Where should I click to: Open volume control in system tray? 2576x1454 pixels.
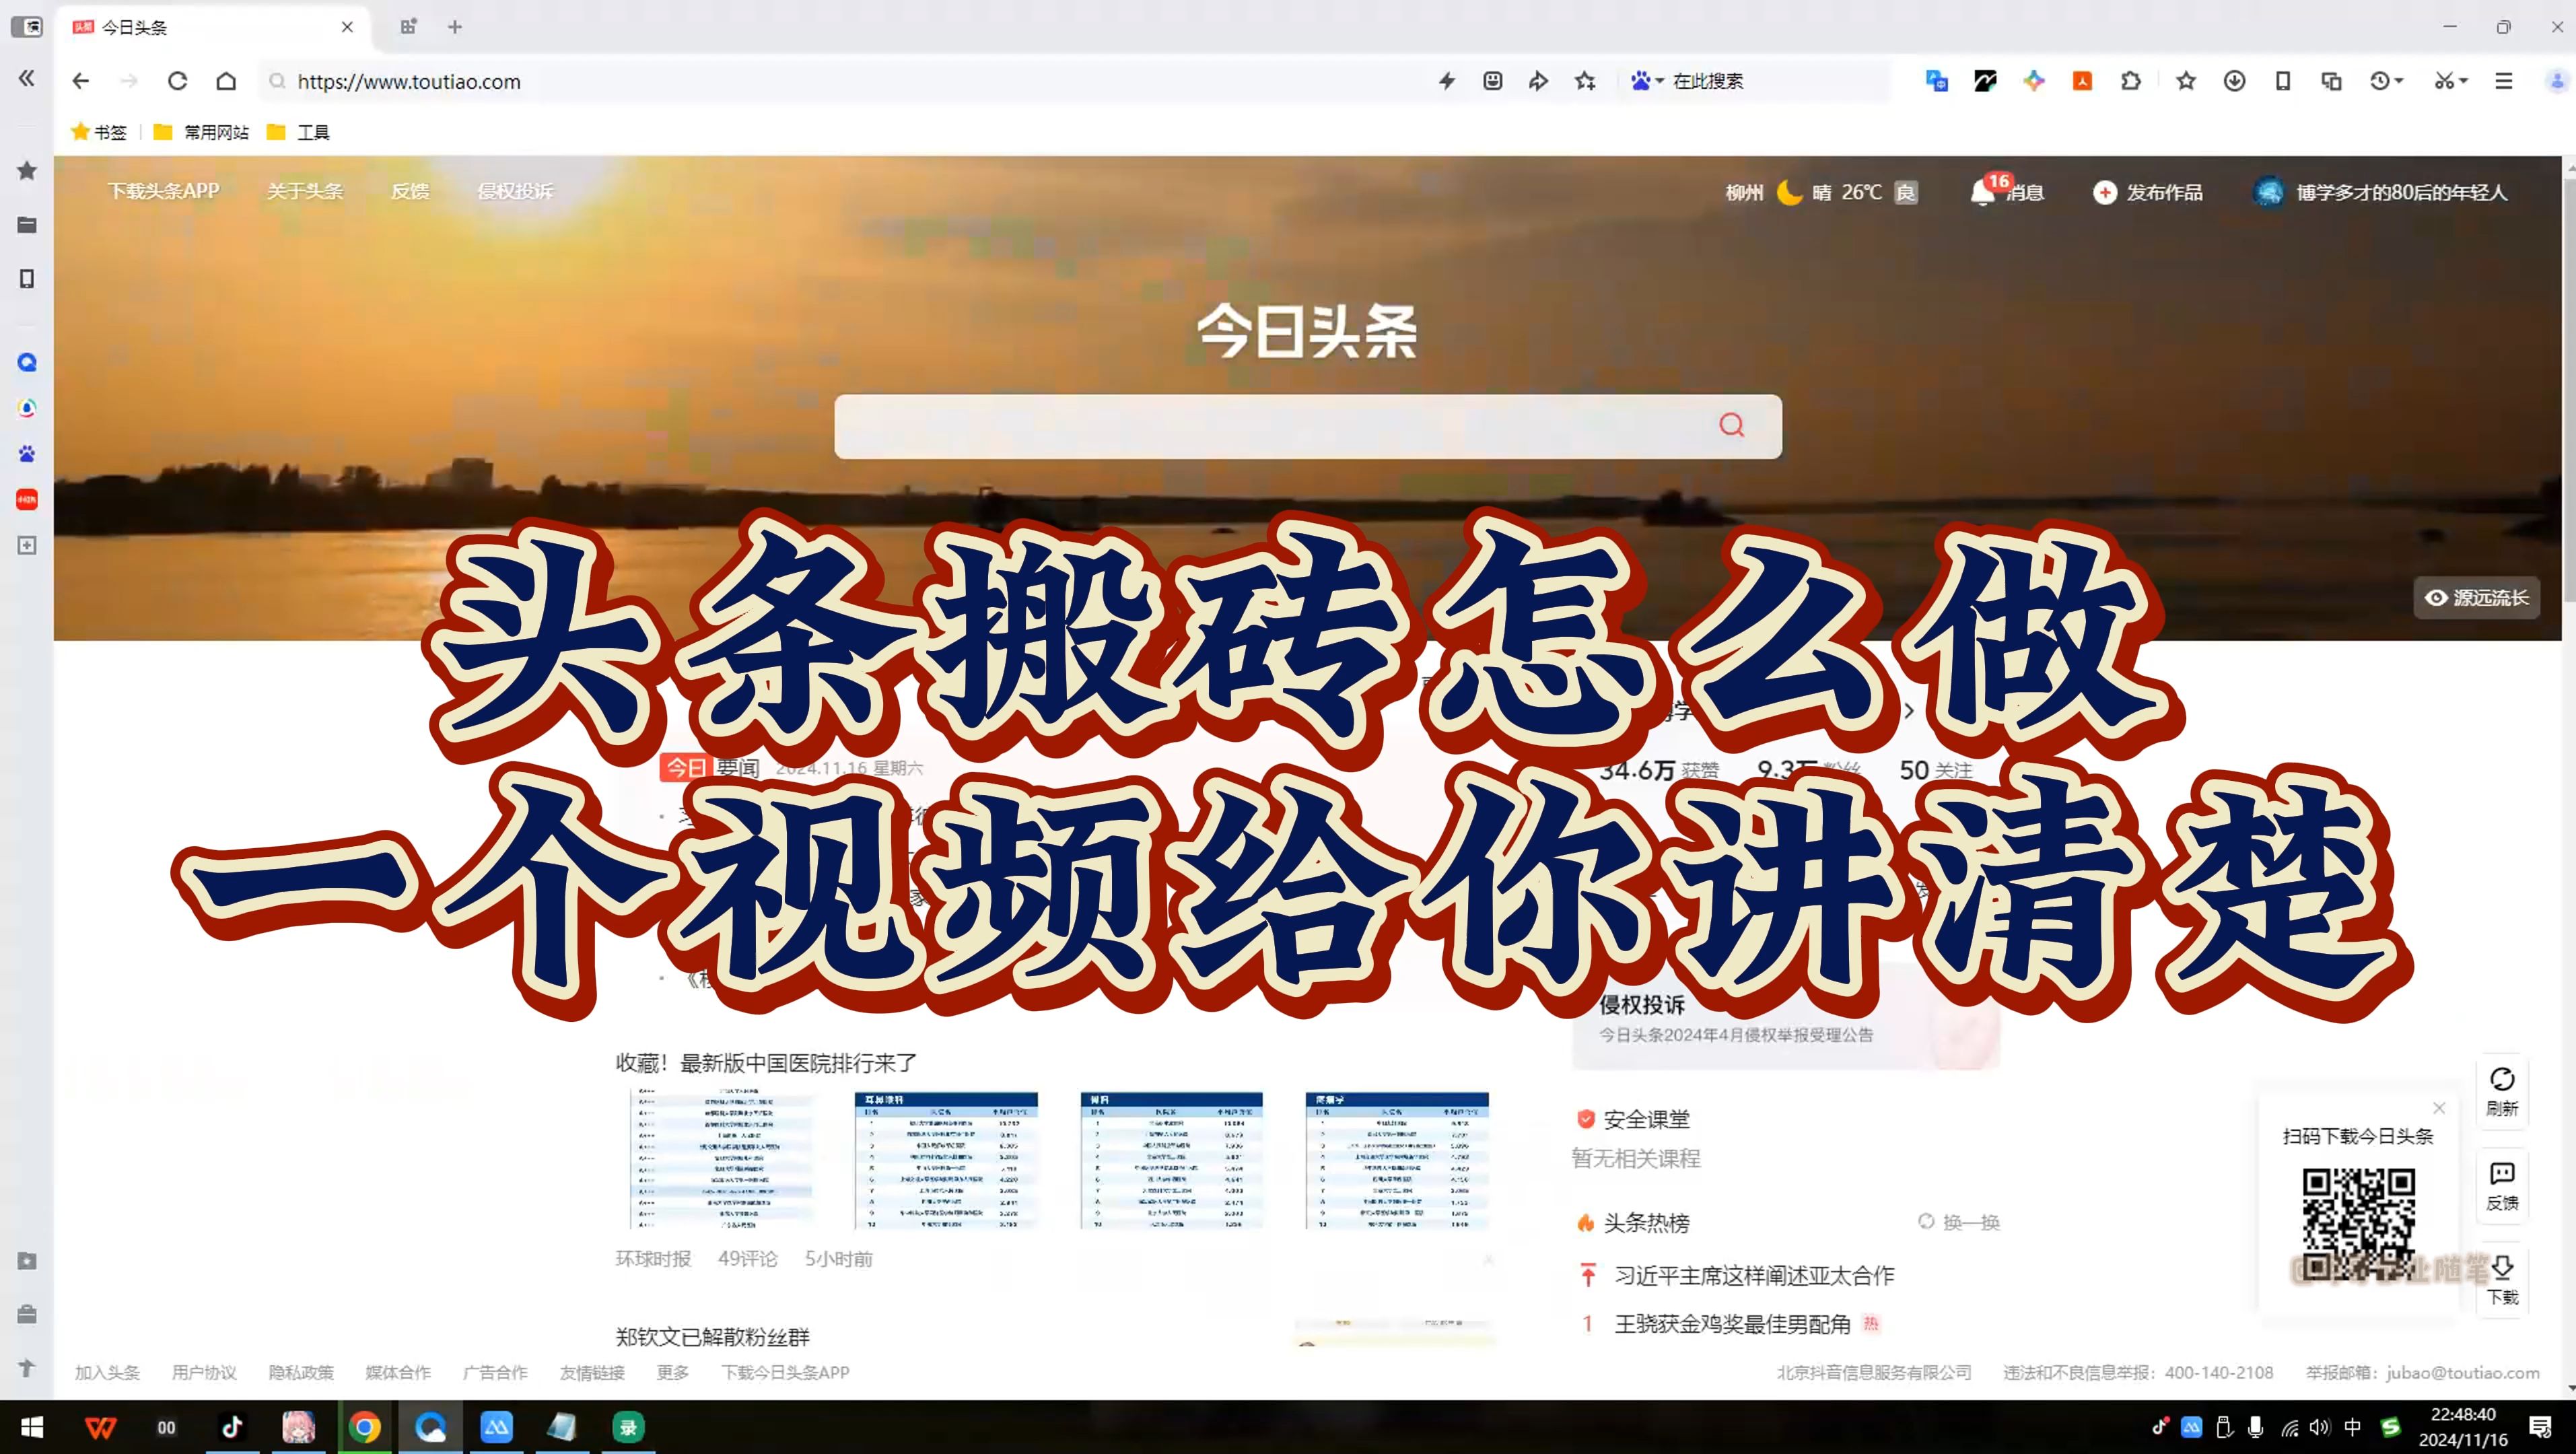2320,1427
